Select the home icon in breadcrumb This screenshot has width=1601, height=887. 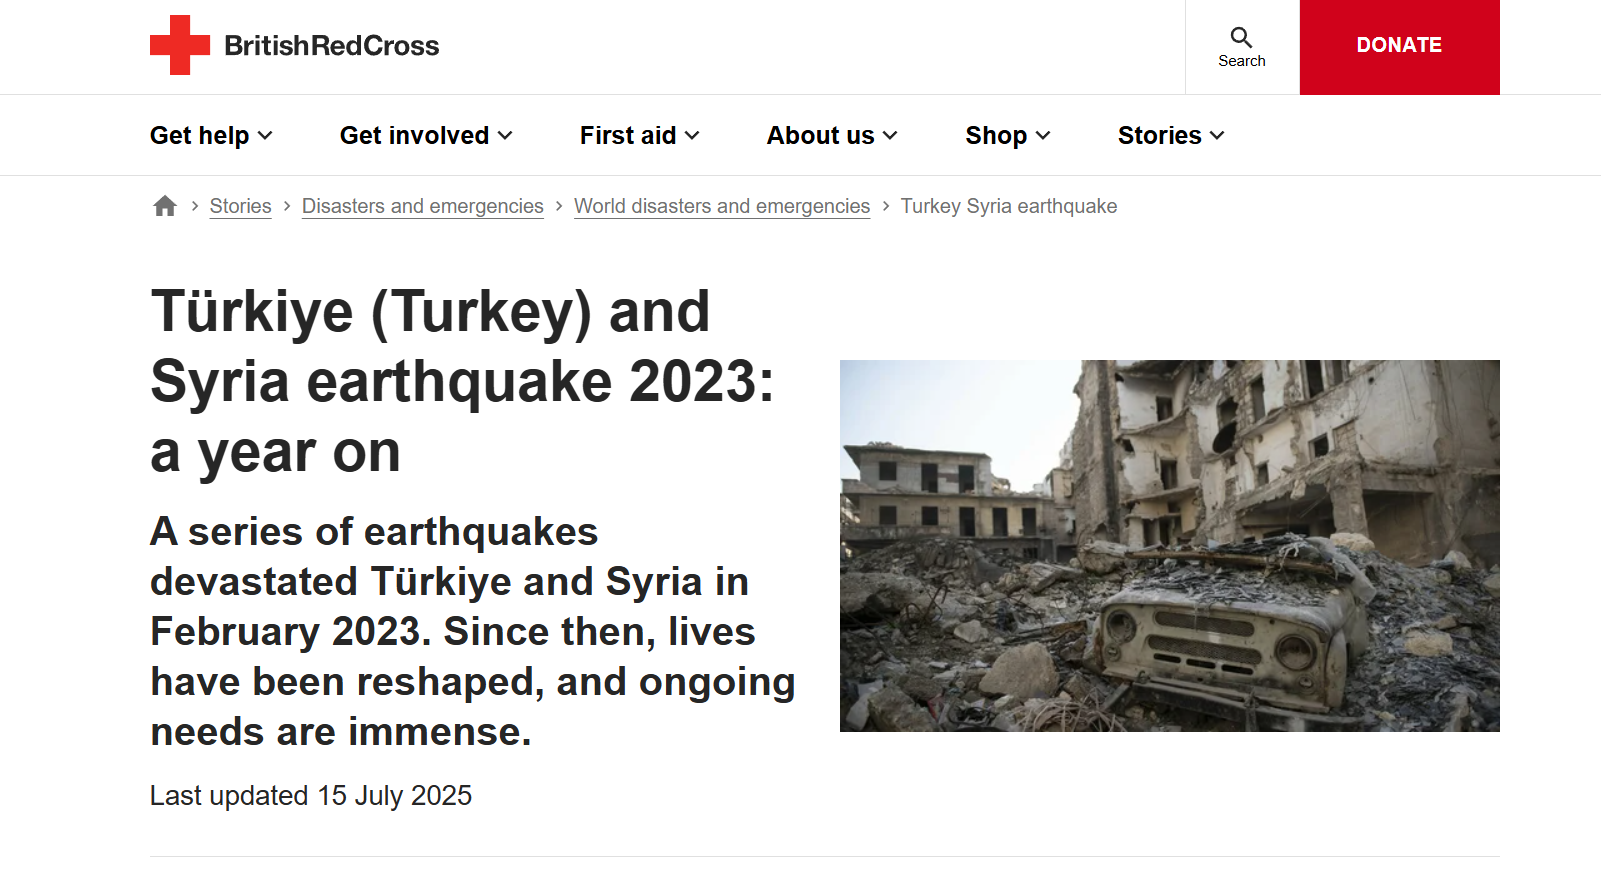(165, 205)
